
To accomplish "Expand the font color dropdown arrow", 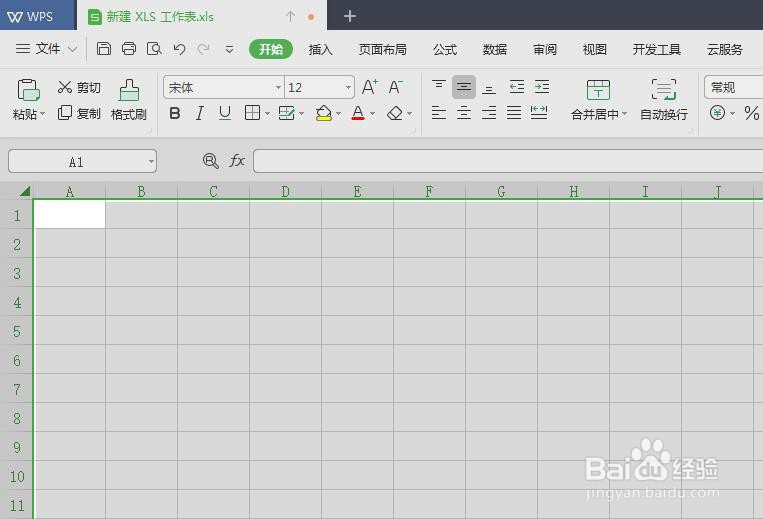I will coord(372,113).
